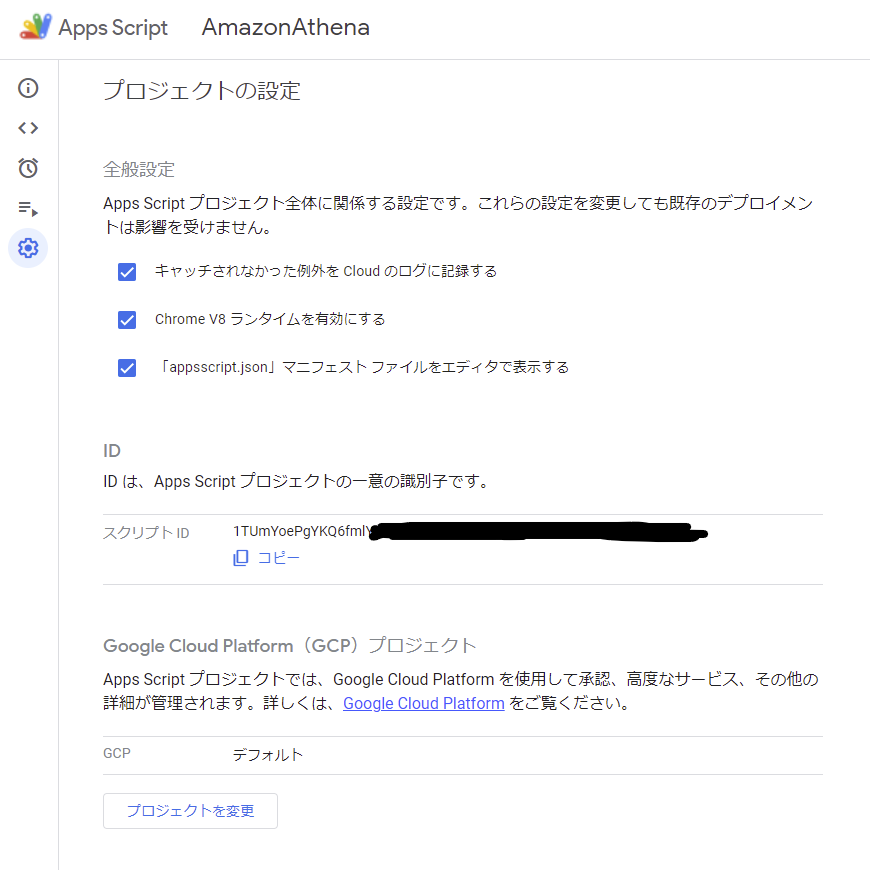Open the project Overview info icon
The width and height of the screenshot is (870, 870).
tap(28, 88)
